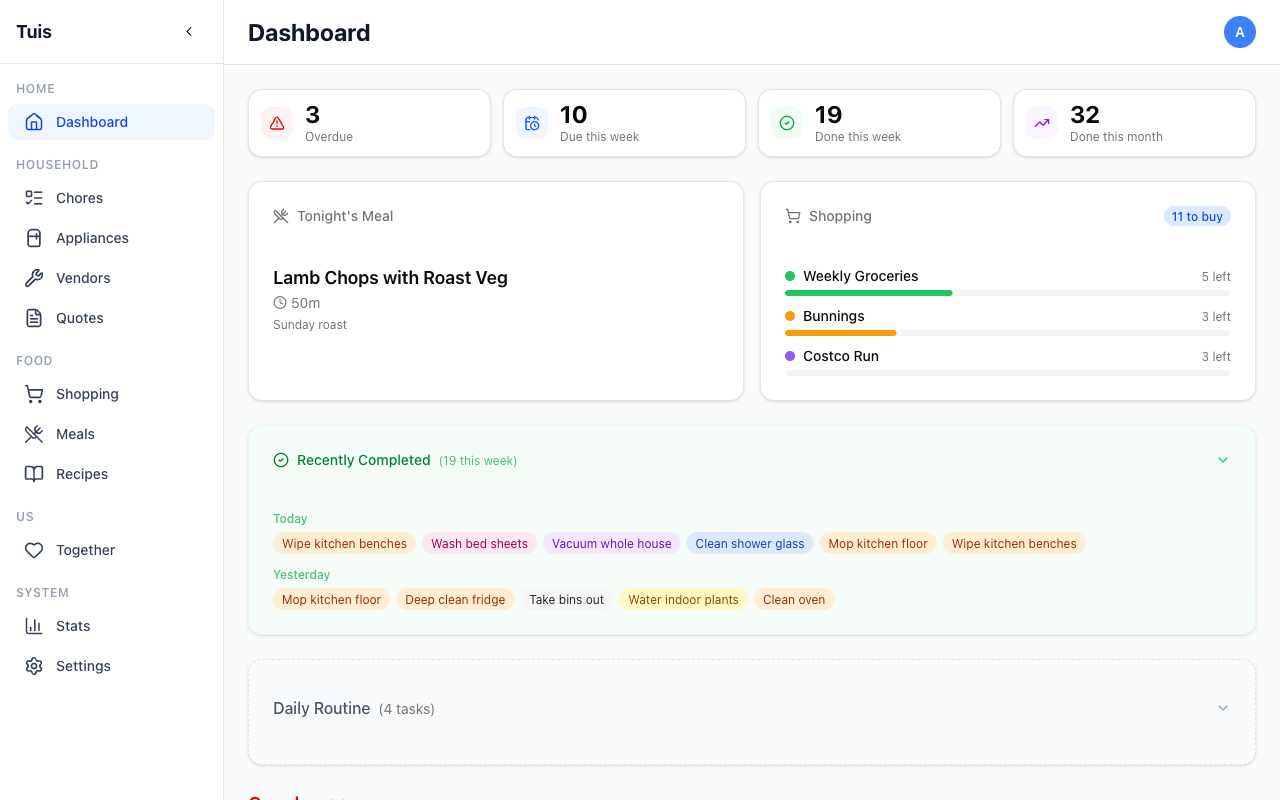Screen dimensions: 1280x800
Task: Toggle the Clean oven completed chip
Action: pyautogui.click(x=794, y=599)
